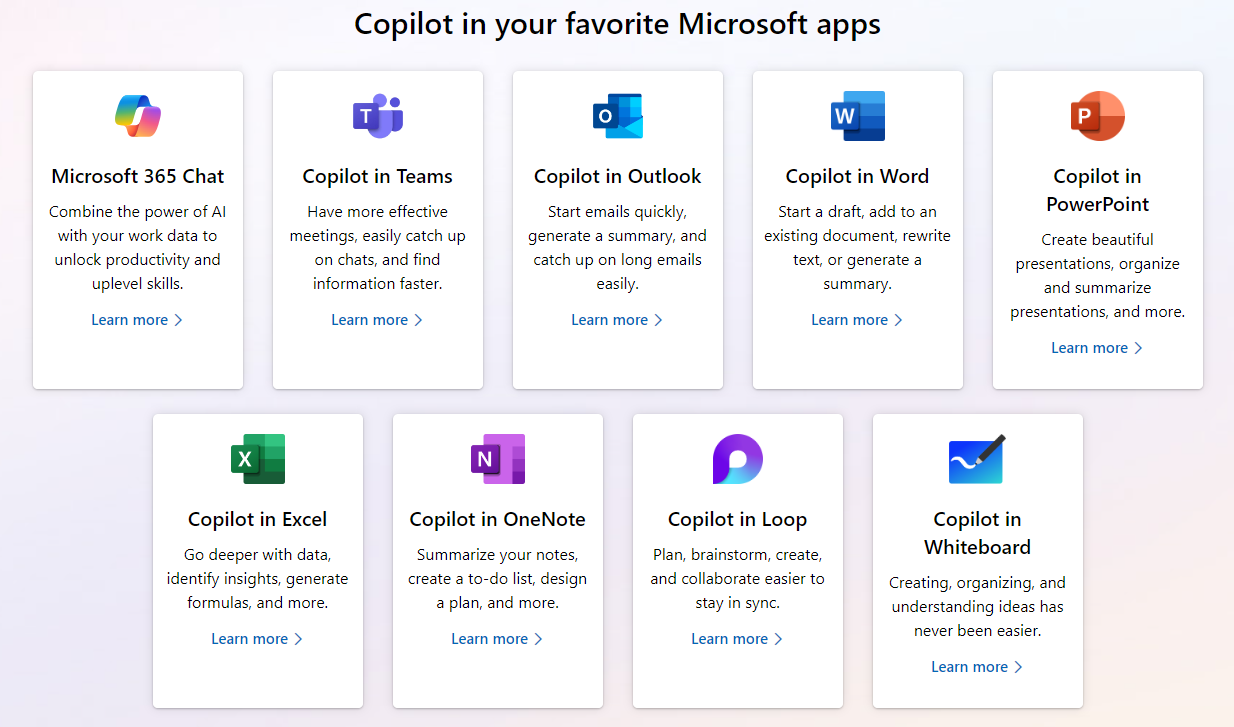Click the Copilot in Whiteboard heading
Viewport: 1234px width, 727px height.
tap(978, 534)
